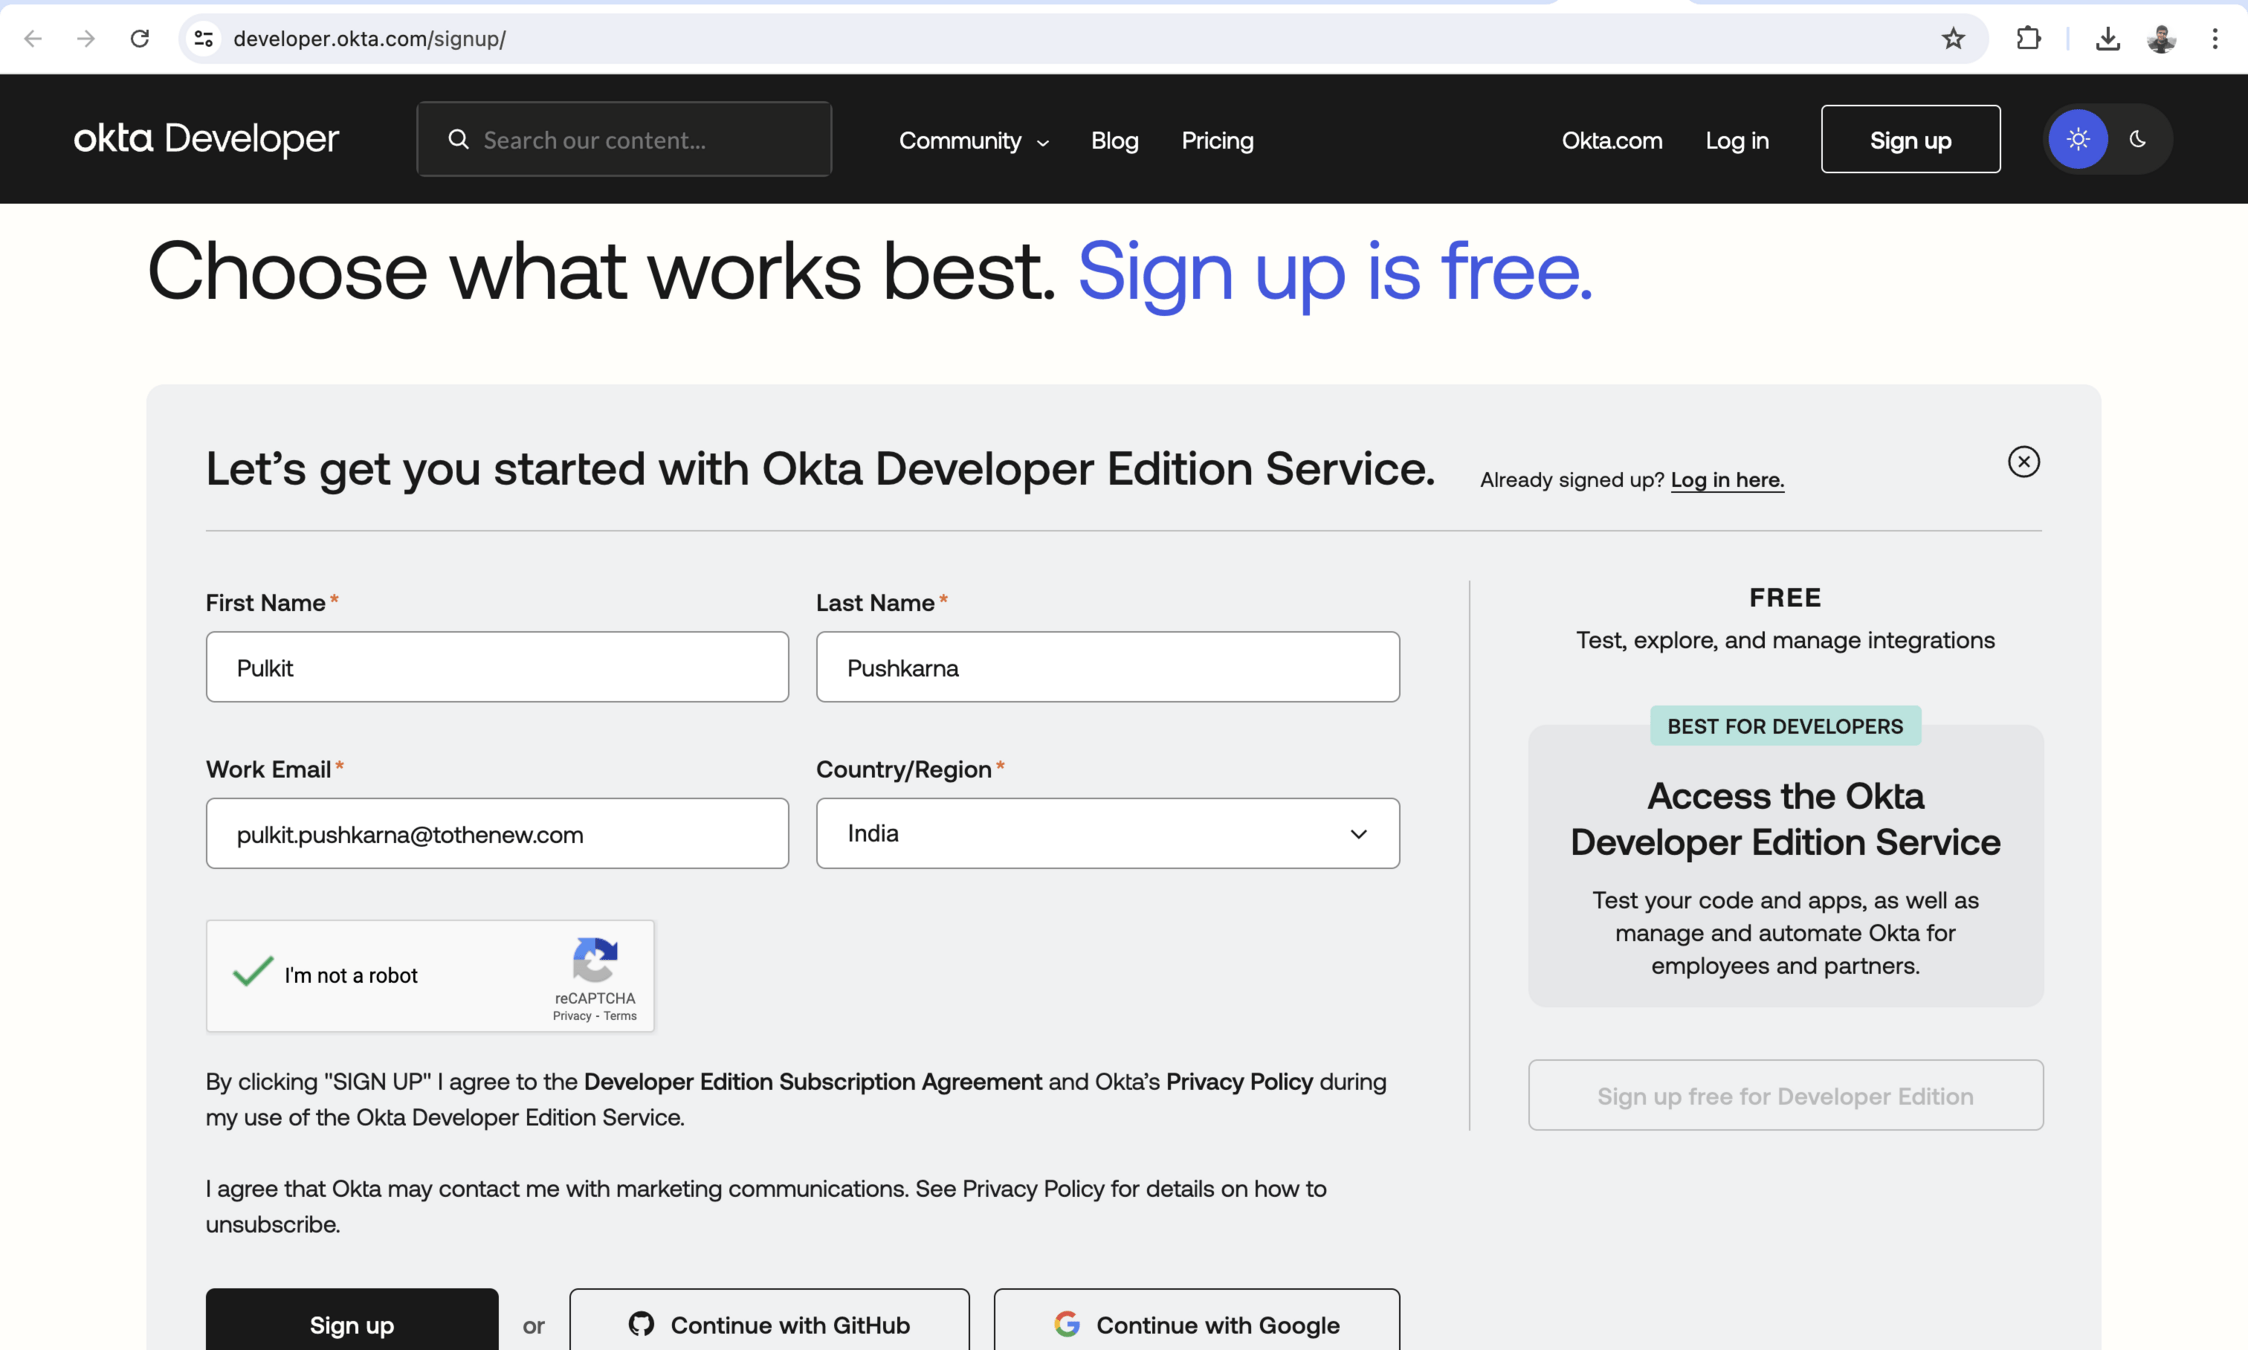Open browser extensions puzzle icon
Viewport: 2248px width, 1350px height.
[x=2028, y=38]
